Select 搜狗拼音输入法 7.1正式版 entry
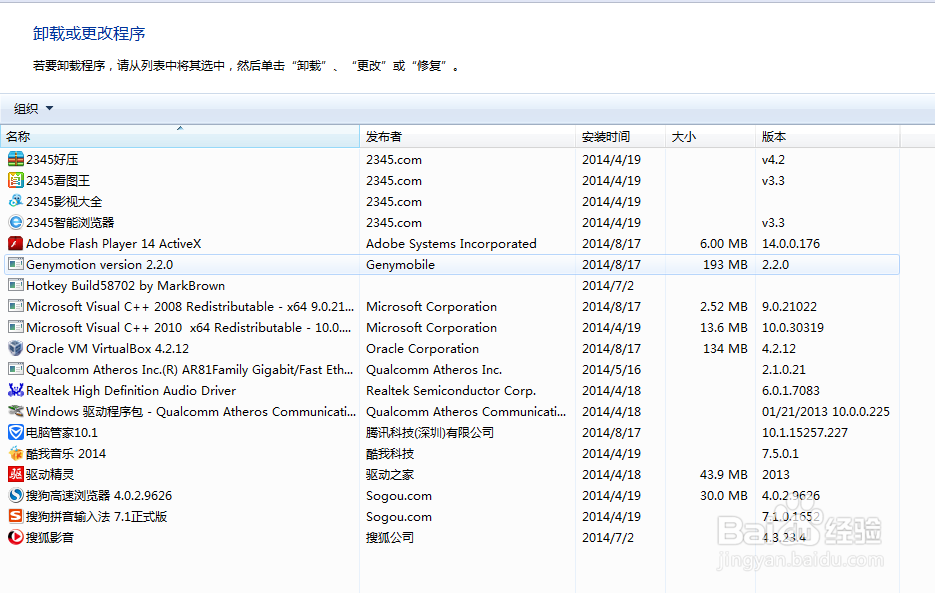Viewport: 935px width, 593px height. (x=97, y=517)
